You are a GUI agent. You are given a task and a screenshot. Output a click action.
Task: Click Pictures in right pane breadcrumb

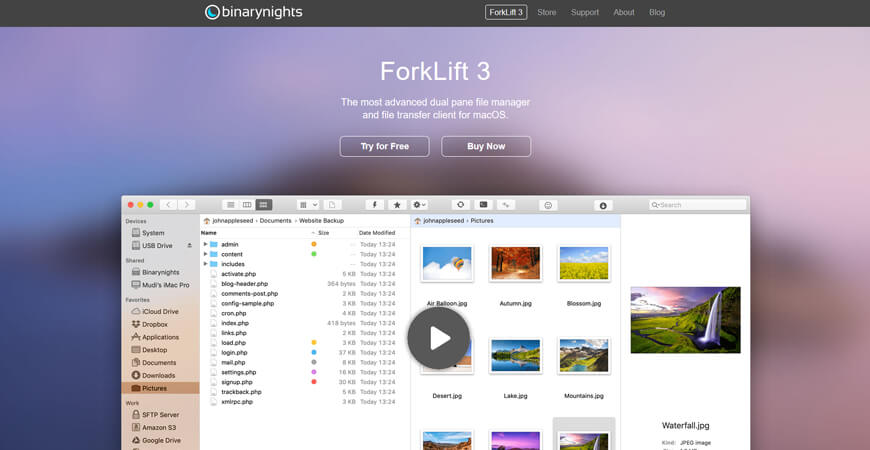(x=482, y=221)
